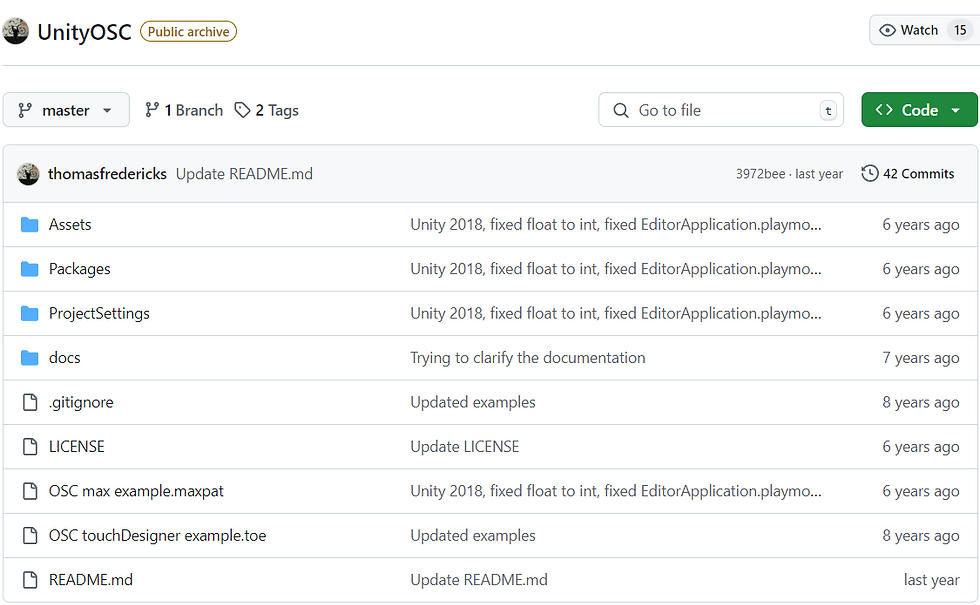Click the folder icon for docs
The width and height of the screenshot is (980, 605).
click(29, 358)
